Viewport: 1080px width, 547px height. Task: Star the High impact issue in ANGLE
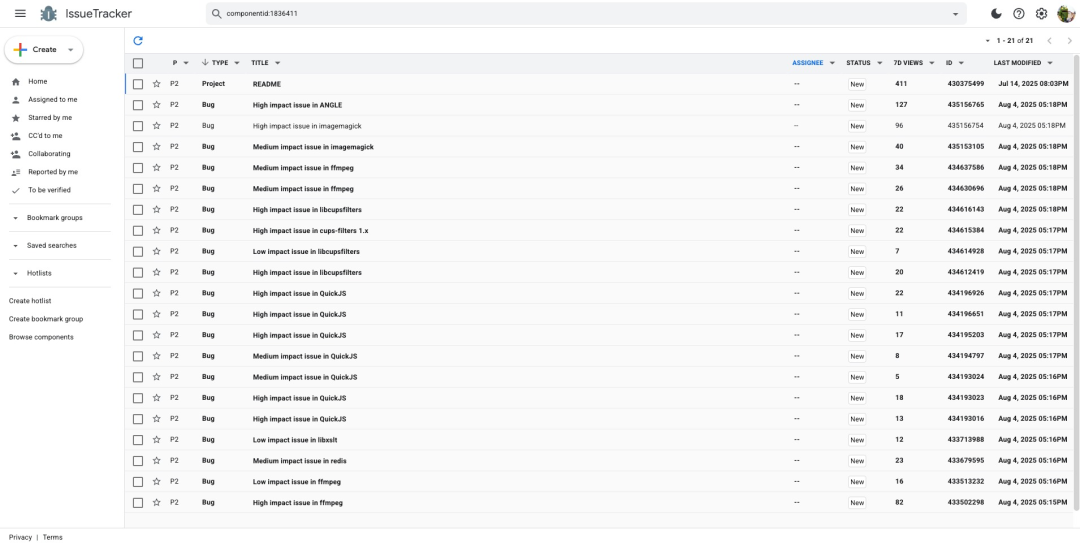pyautogui.click(x=156, y=105)
